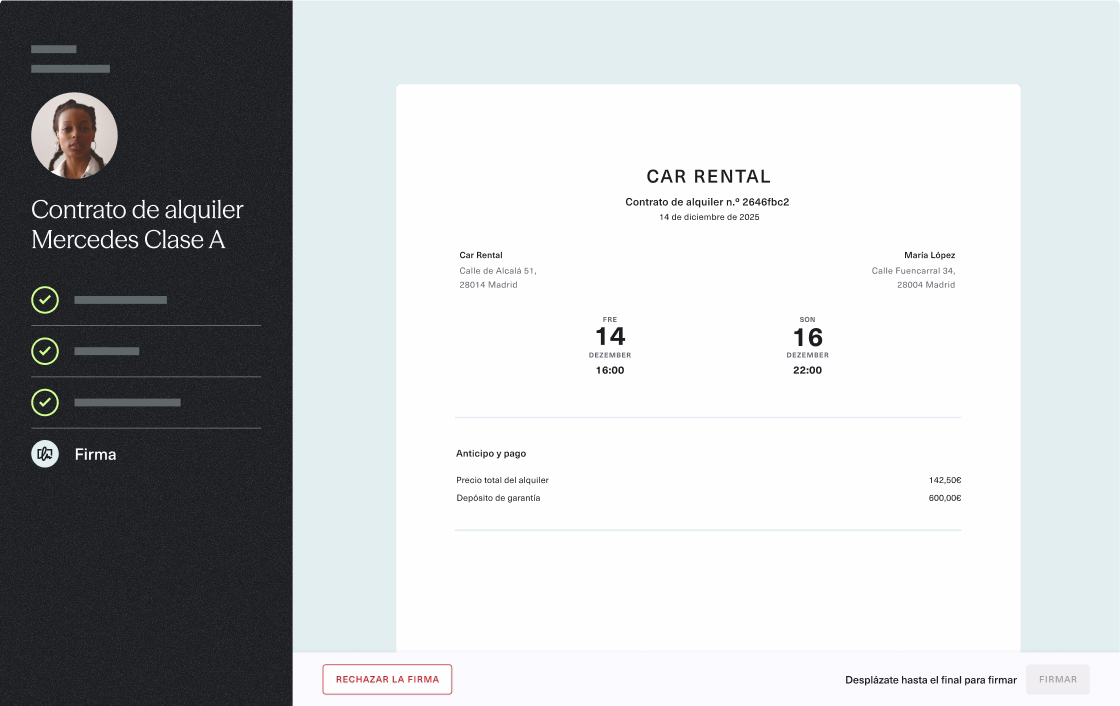Click the third completed step checkmark icon
1120x706 pixels.
pos(45,402)
